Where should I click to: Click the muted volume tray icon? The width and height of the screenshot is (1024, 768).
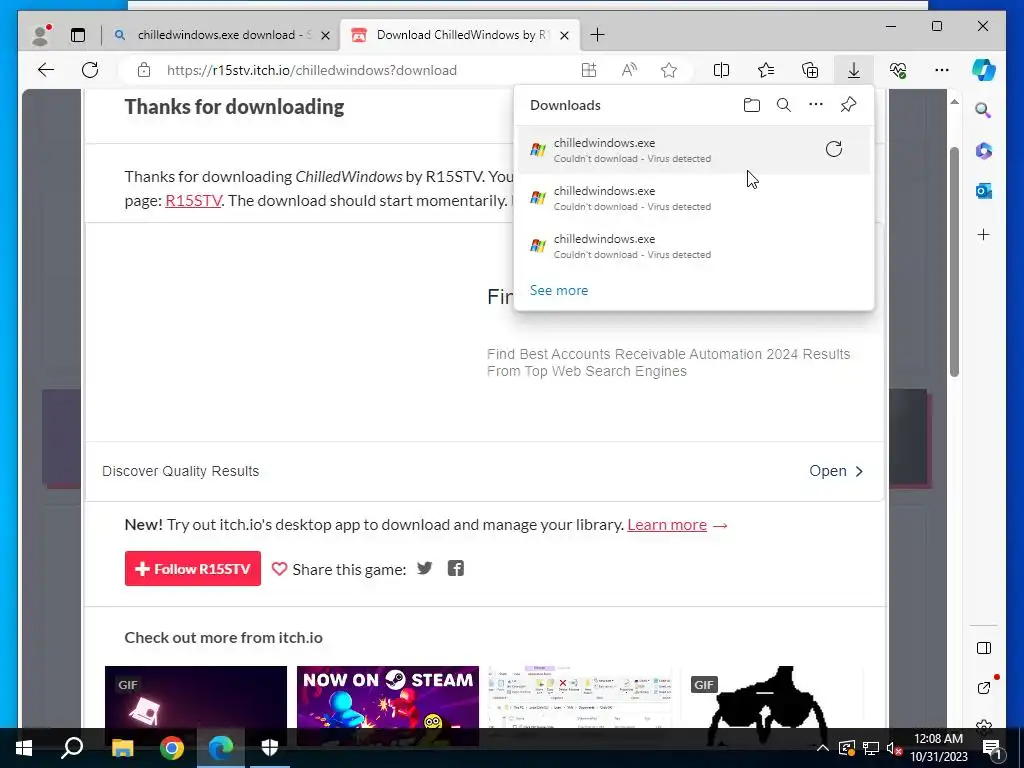(x=894, y=748)
